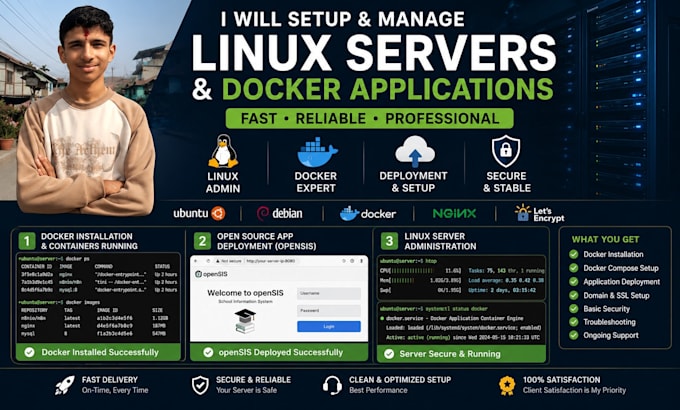This screenshot has width=680, height=410.
Task: Click the 'School Information System' subtitle
Action: pos(245,301)
